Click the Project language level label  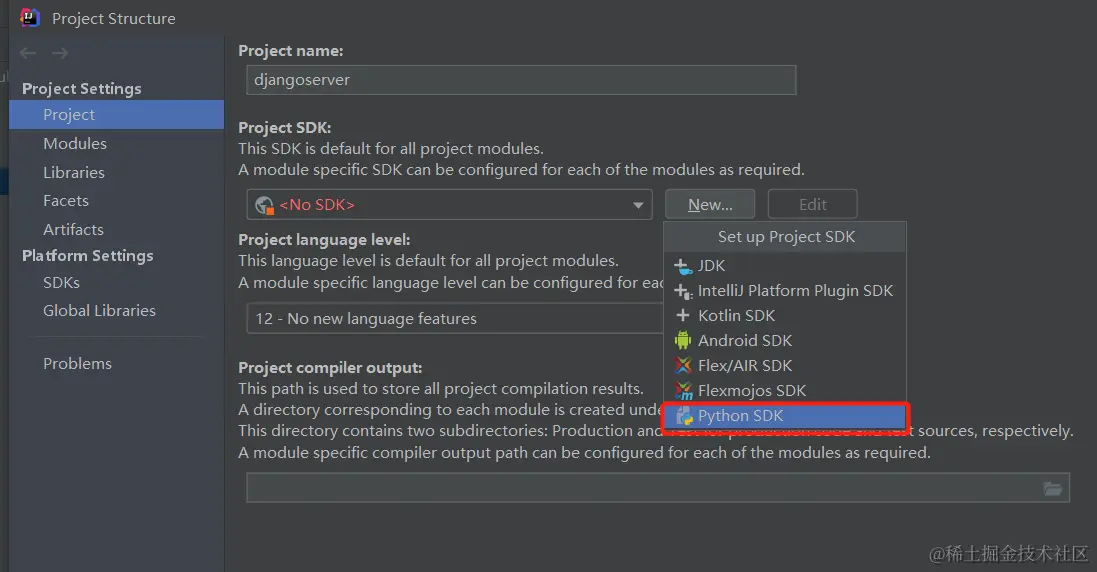[324, 240]
